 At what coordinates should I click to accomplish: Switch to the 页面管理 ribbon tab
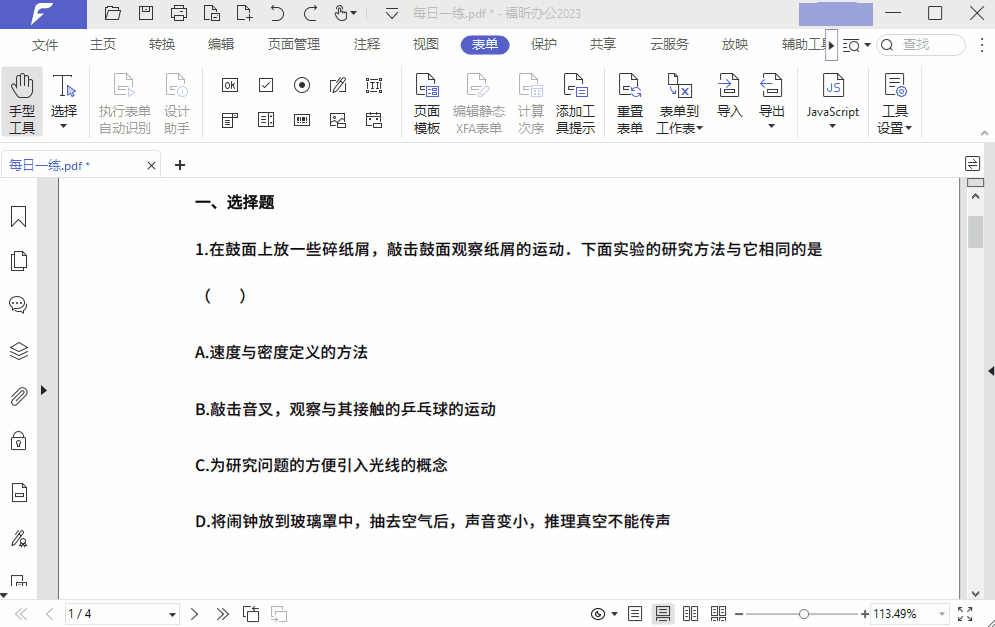[x=293, y=45]
